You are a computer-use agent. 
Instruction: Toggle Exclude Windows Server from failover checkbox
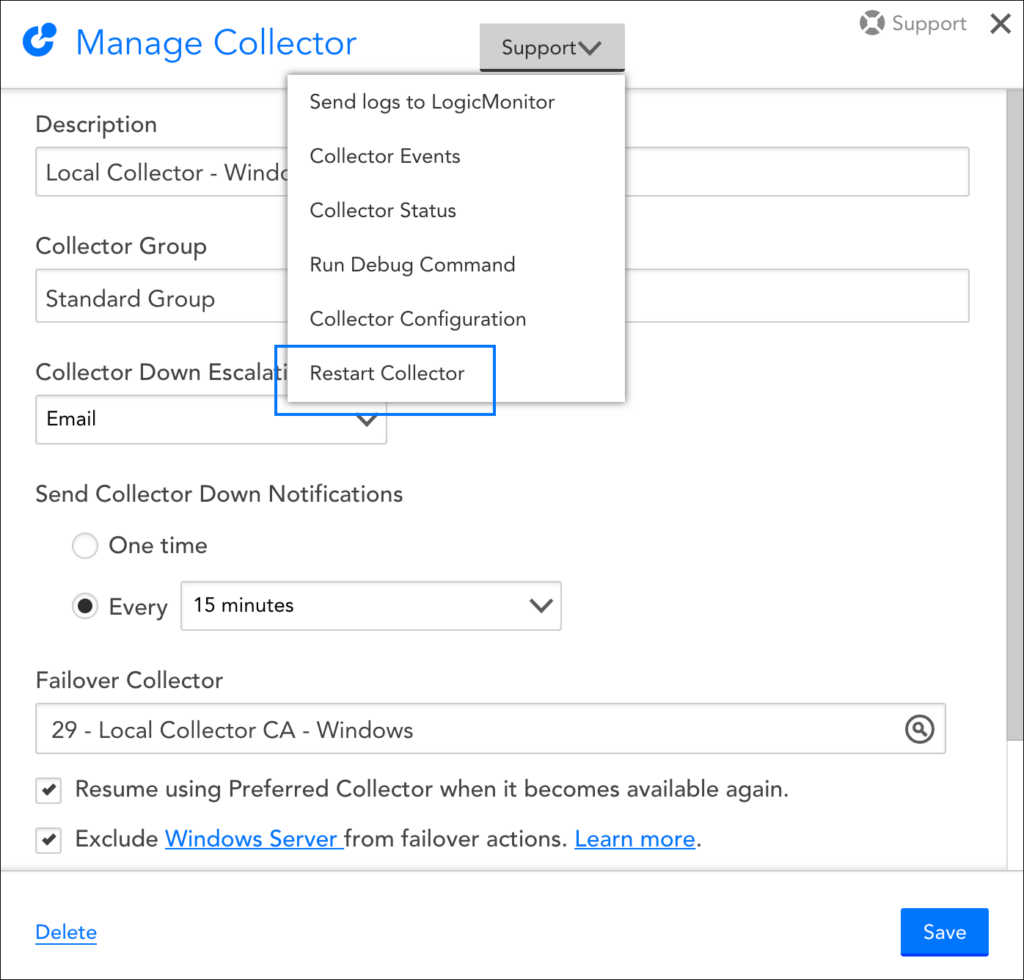click(x=48, y=840)
